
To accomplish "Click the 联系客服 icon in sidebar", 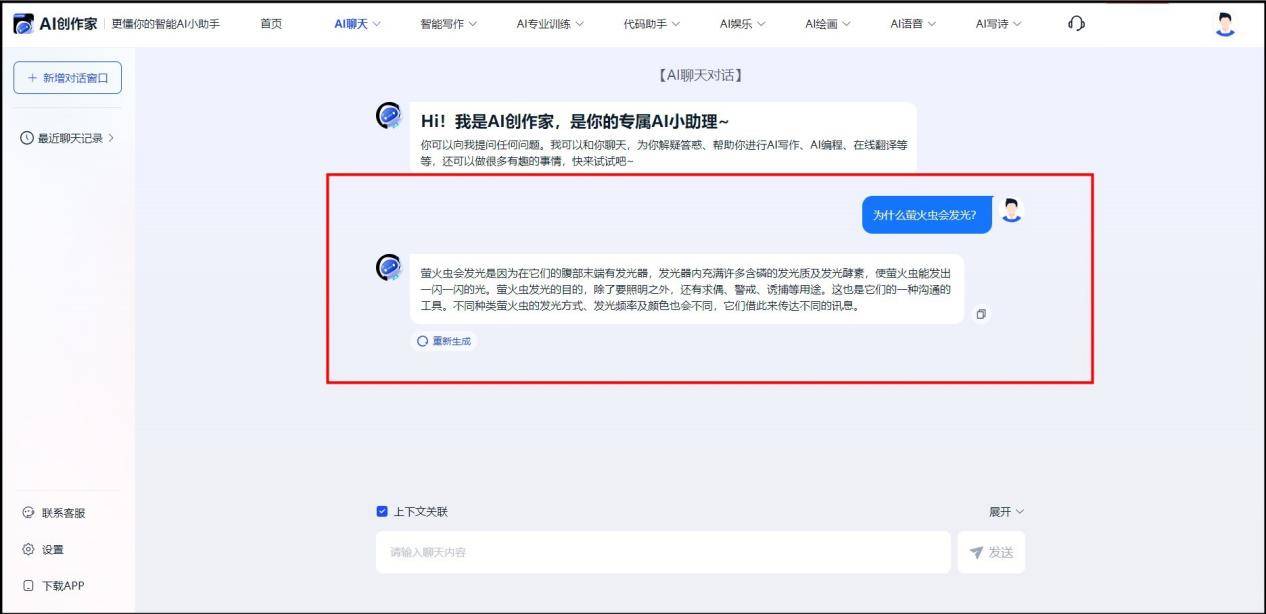I will click(x=28, y=513).
